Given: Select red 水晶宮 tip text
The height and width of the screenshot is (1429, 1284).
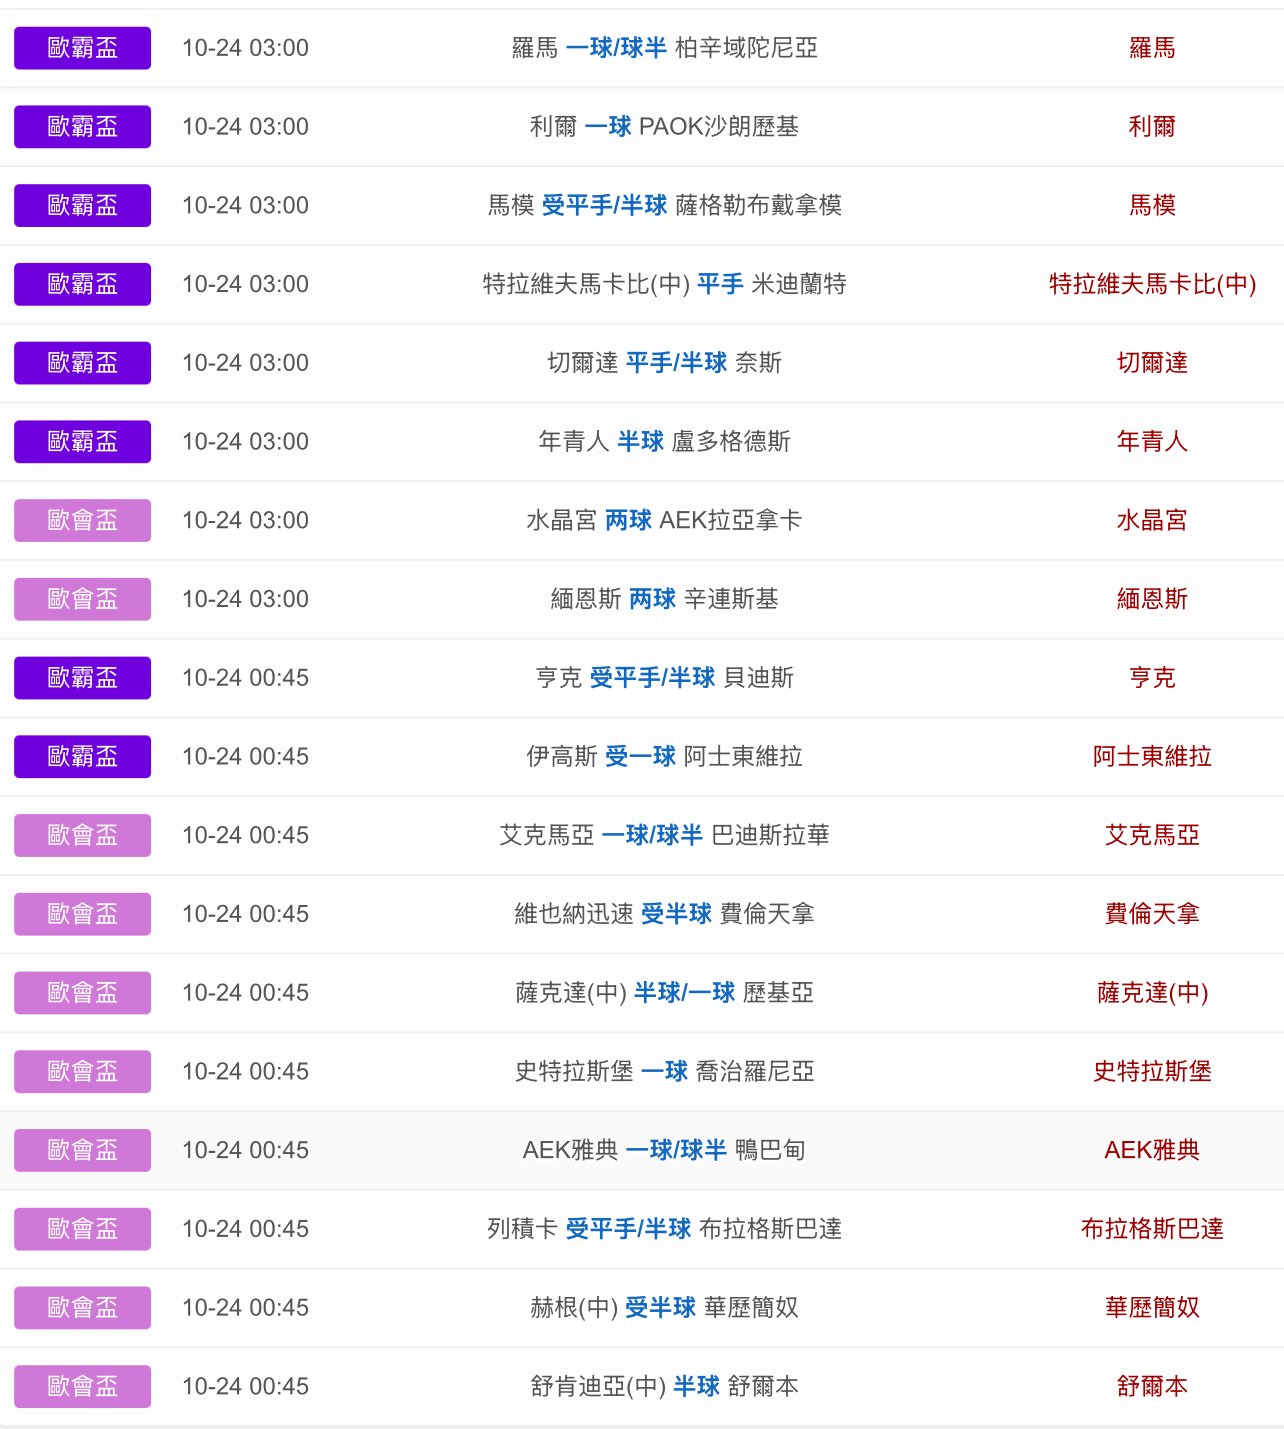Looking at the screenshot, I should [1152, 521].
